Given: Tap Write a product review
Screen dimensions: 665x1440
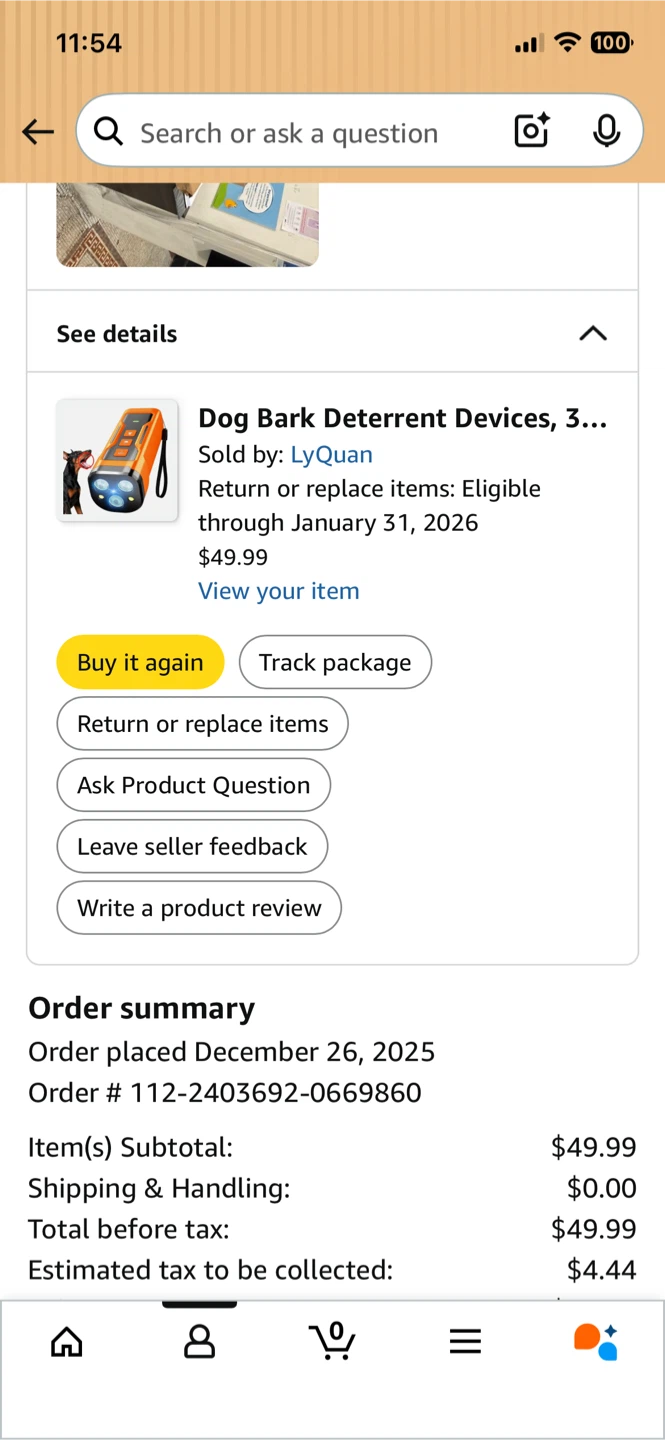Looking at the screenshot, I should point(199,908).
